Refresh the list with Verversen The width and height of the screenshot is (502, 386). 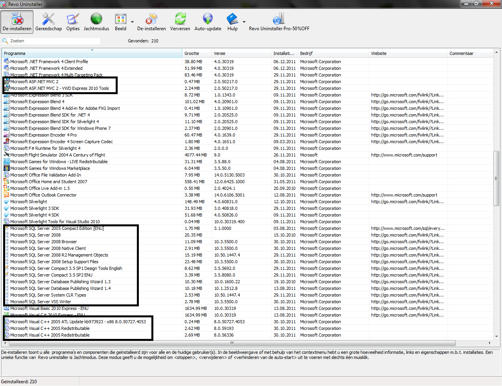pos(180,22)
